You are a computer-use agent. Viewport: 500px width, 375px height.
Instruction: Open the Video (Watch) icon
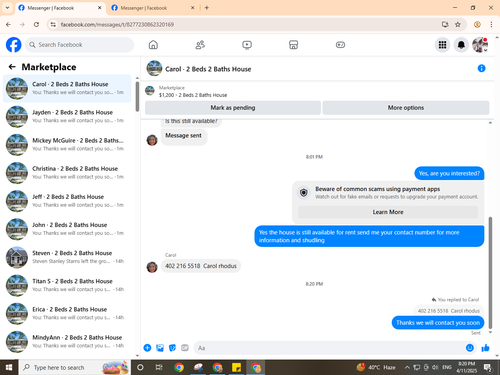247,45
